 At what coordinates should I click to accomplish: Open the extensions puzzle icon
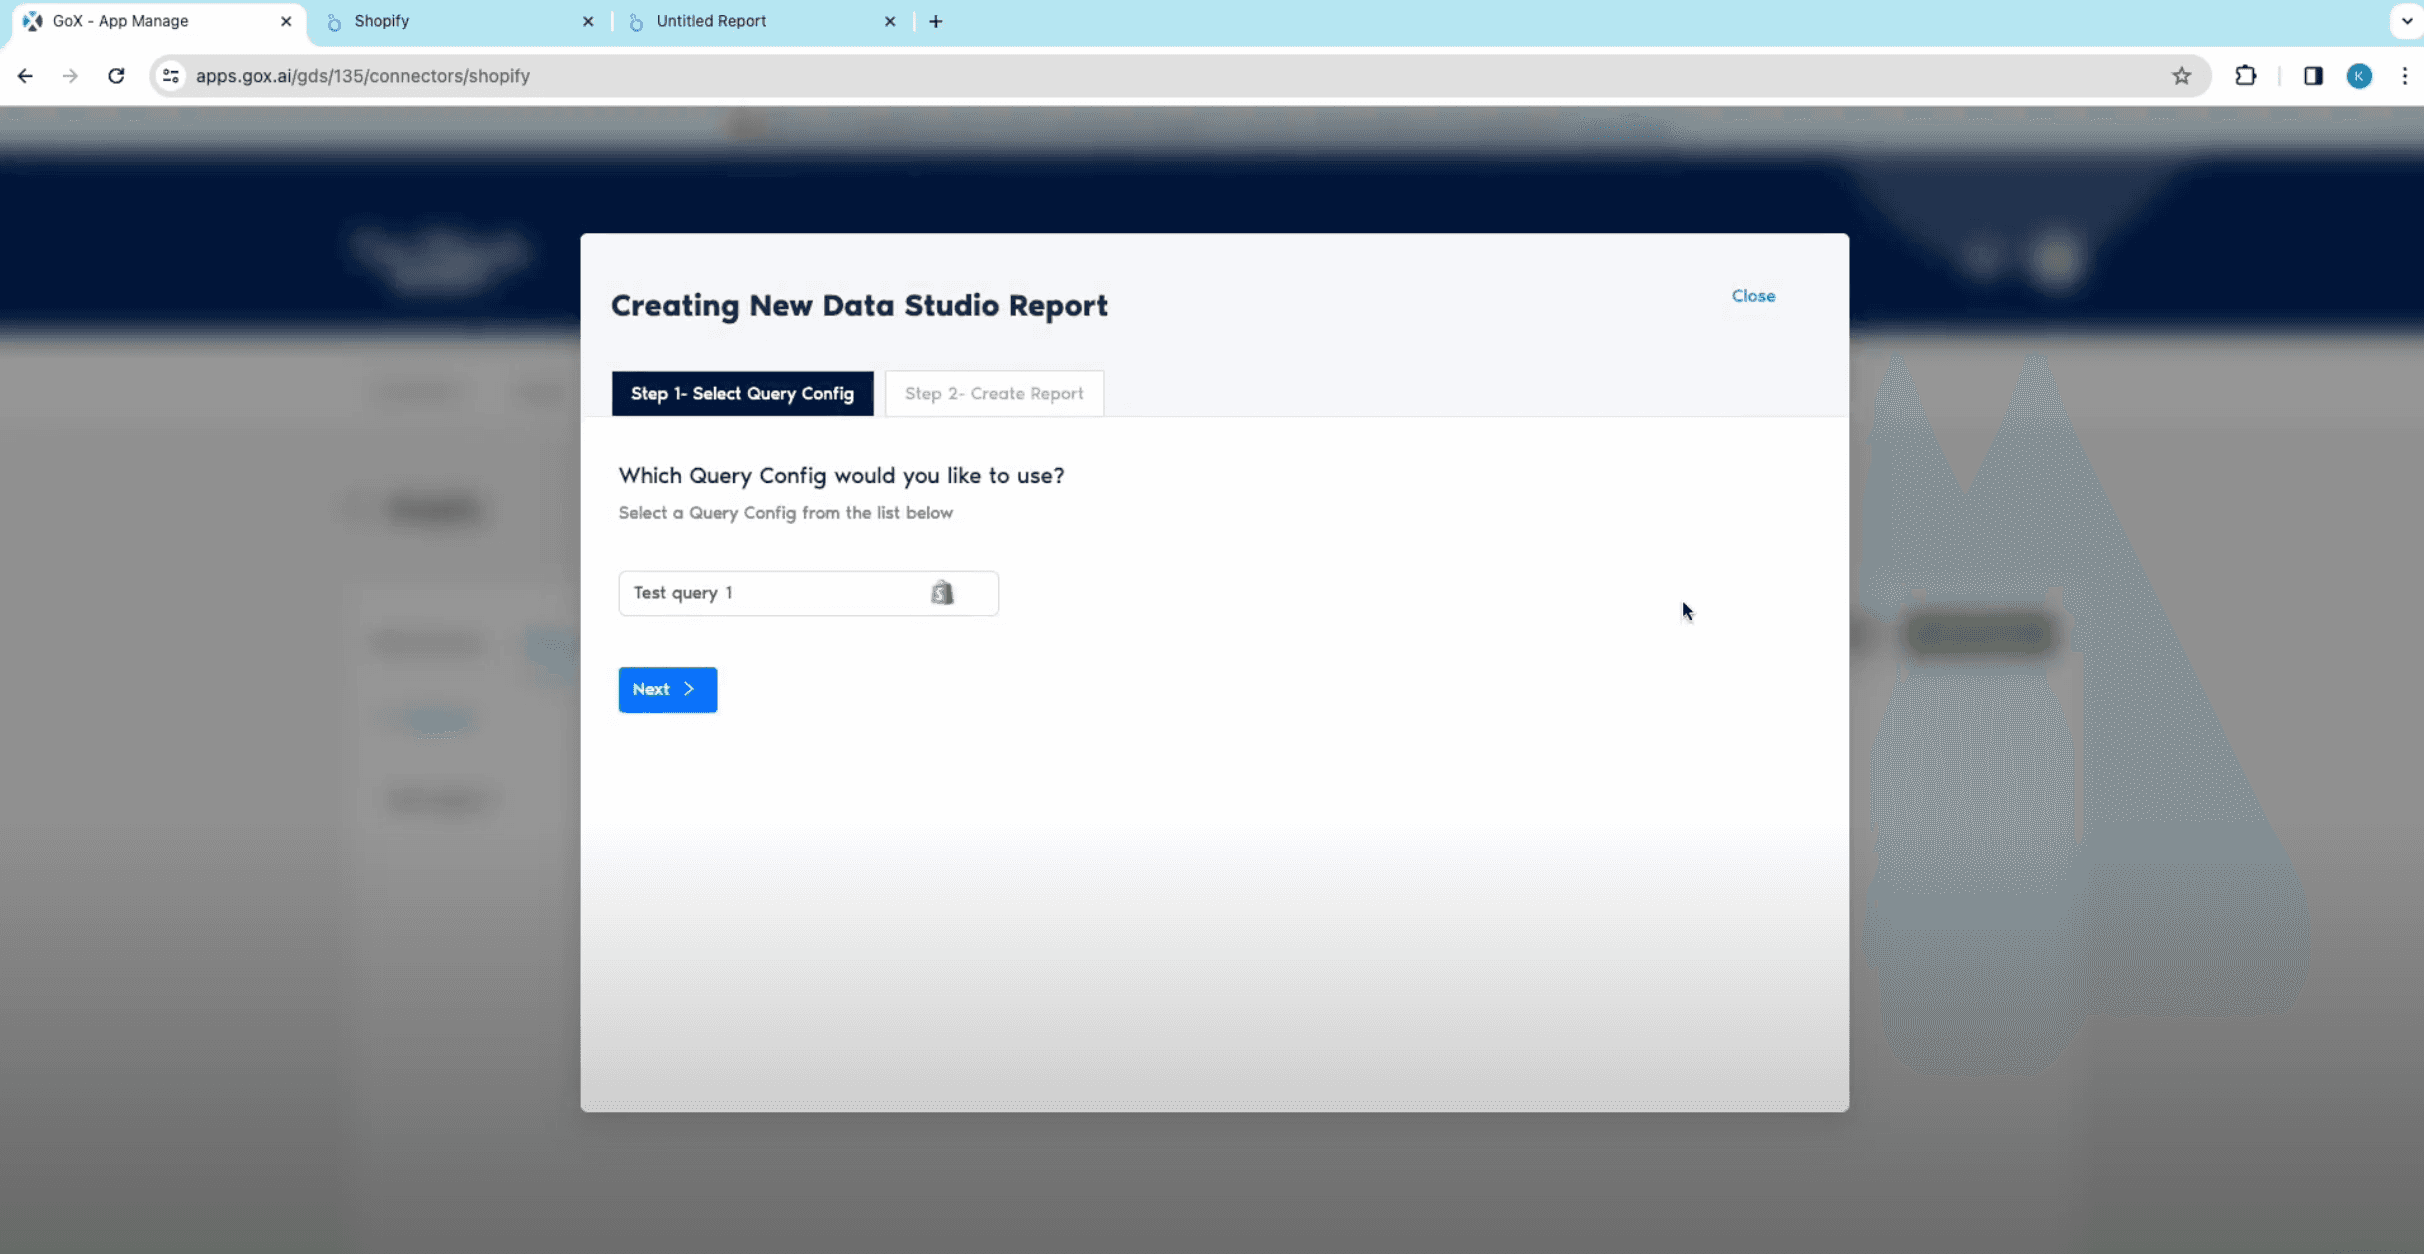pos(2245,76)
